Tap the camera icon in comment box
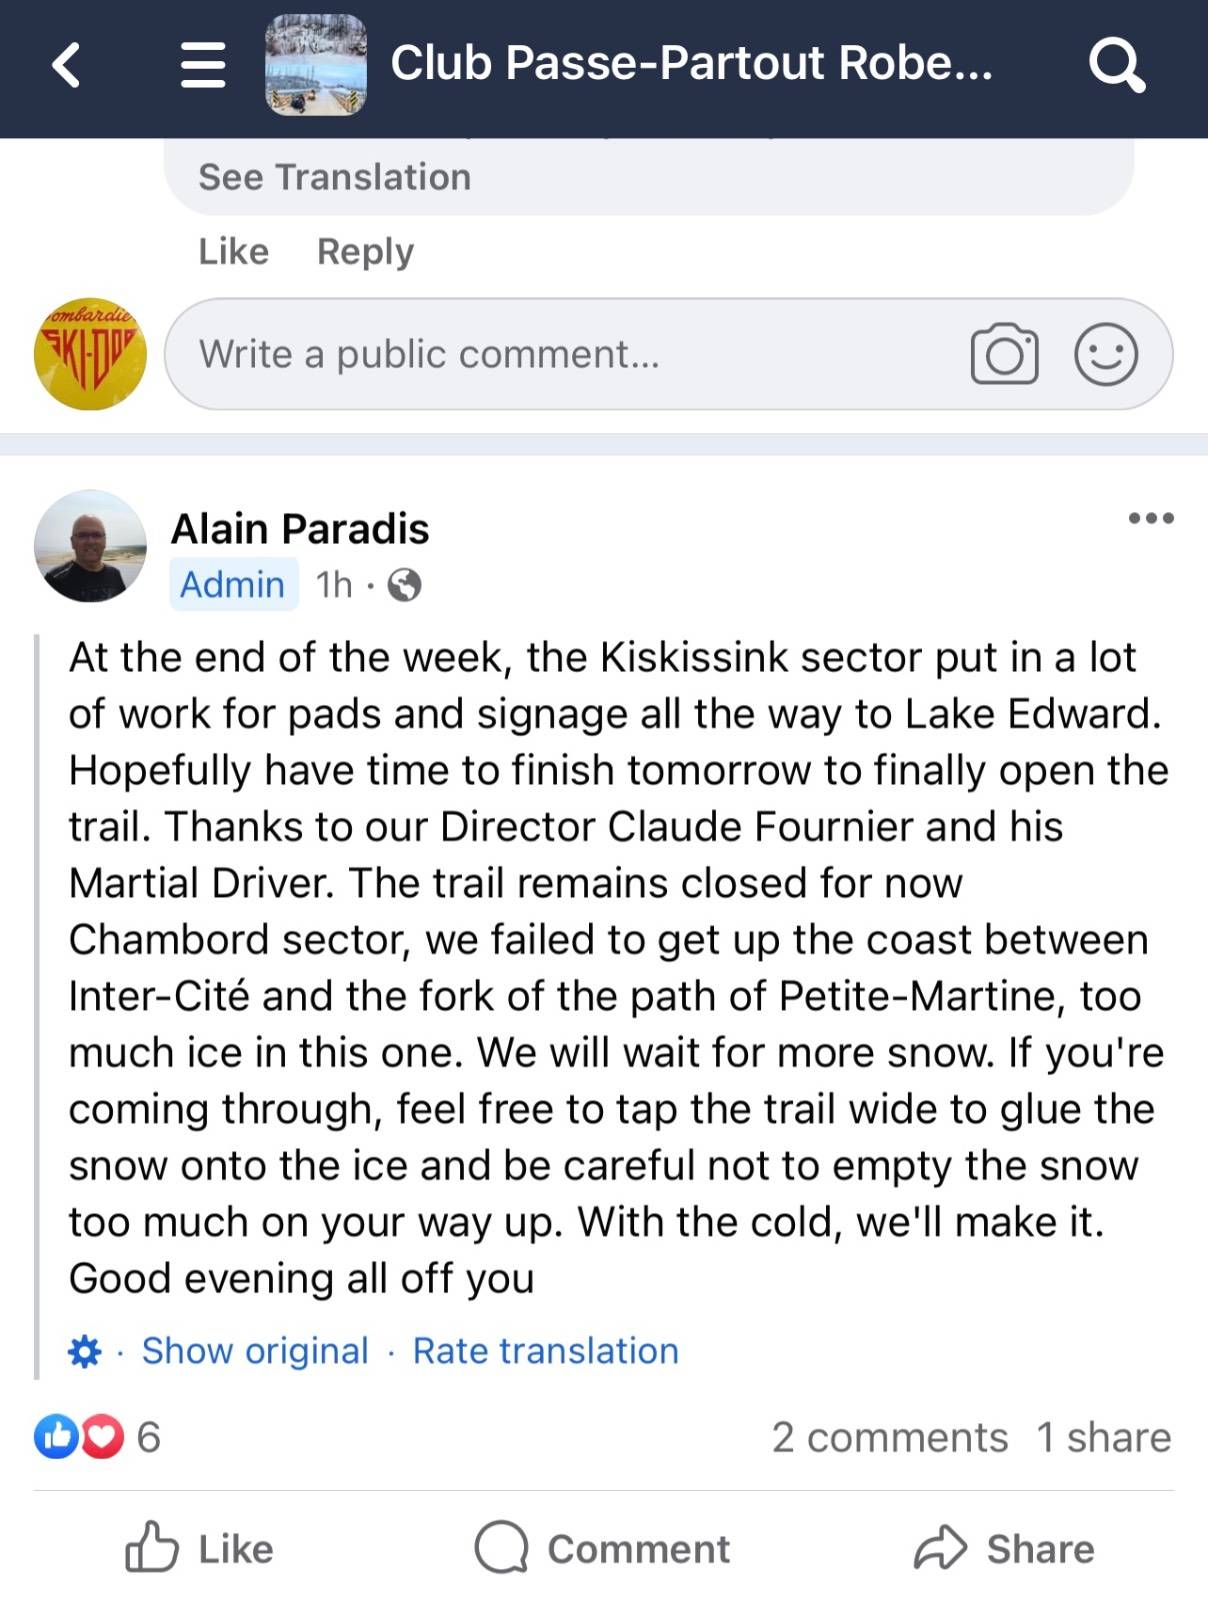 coord(1004,354)
